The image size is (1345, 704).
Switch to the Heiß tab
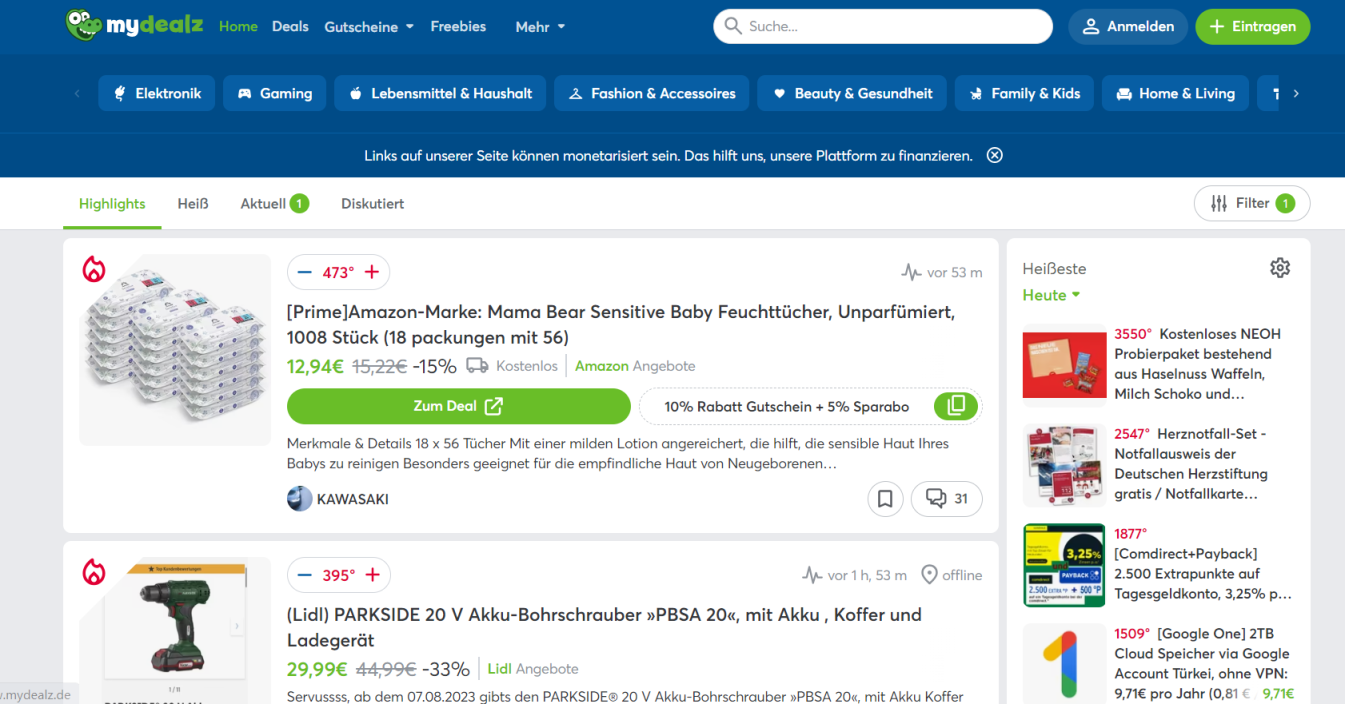click(x=193, y=203)
